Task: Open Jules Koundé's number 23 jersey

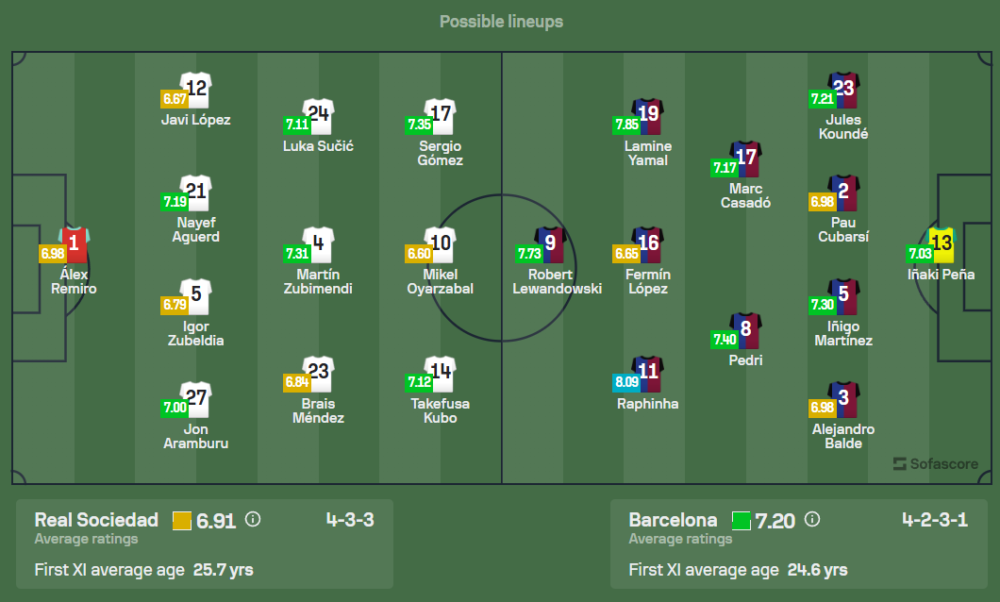Action: [843, 89]
